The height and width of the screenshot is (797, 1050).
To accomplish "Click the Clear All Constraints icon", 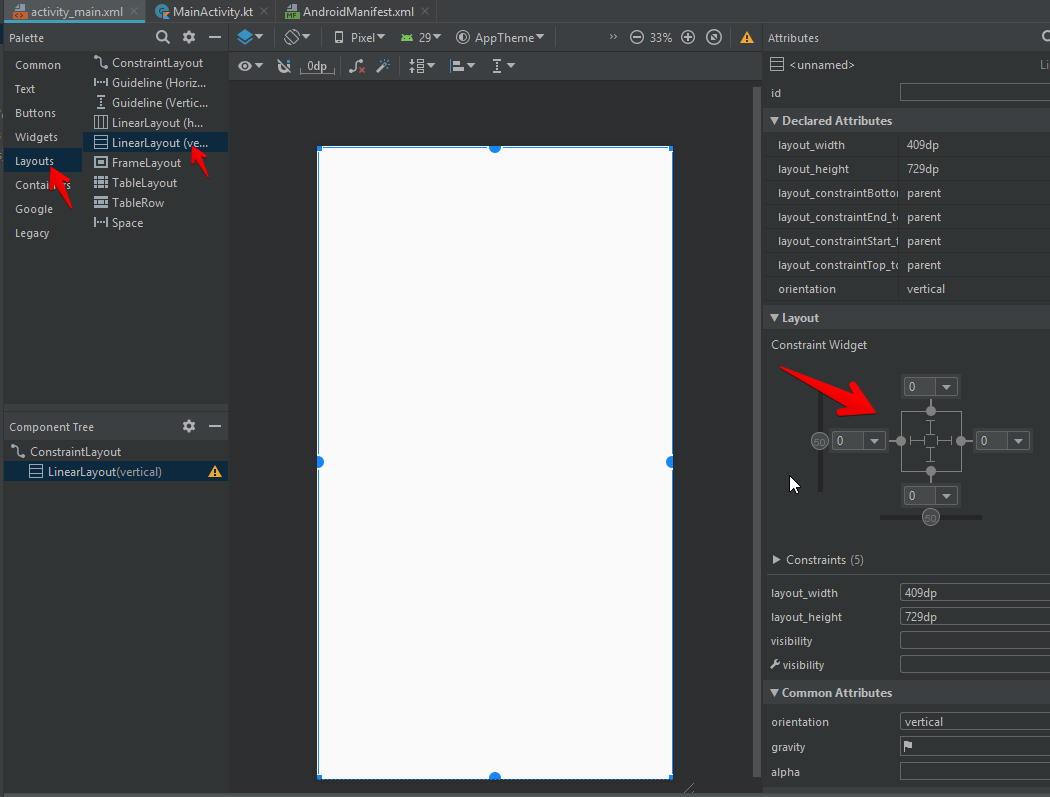I will 357,66.
